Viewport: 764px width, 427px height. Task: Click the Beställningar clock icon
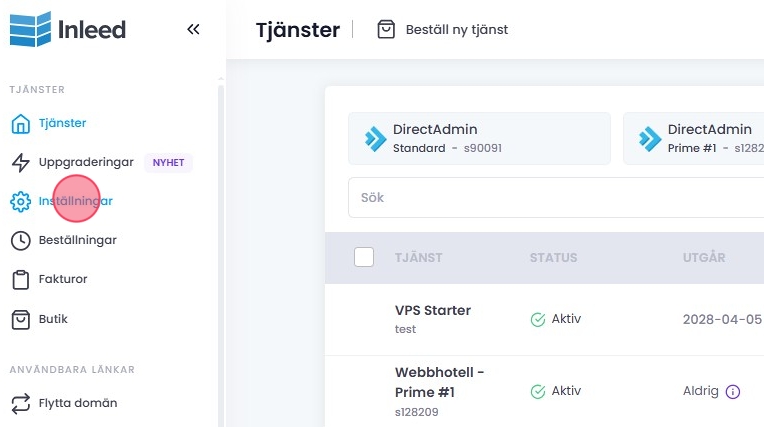(x=20, y=240)
